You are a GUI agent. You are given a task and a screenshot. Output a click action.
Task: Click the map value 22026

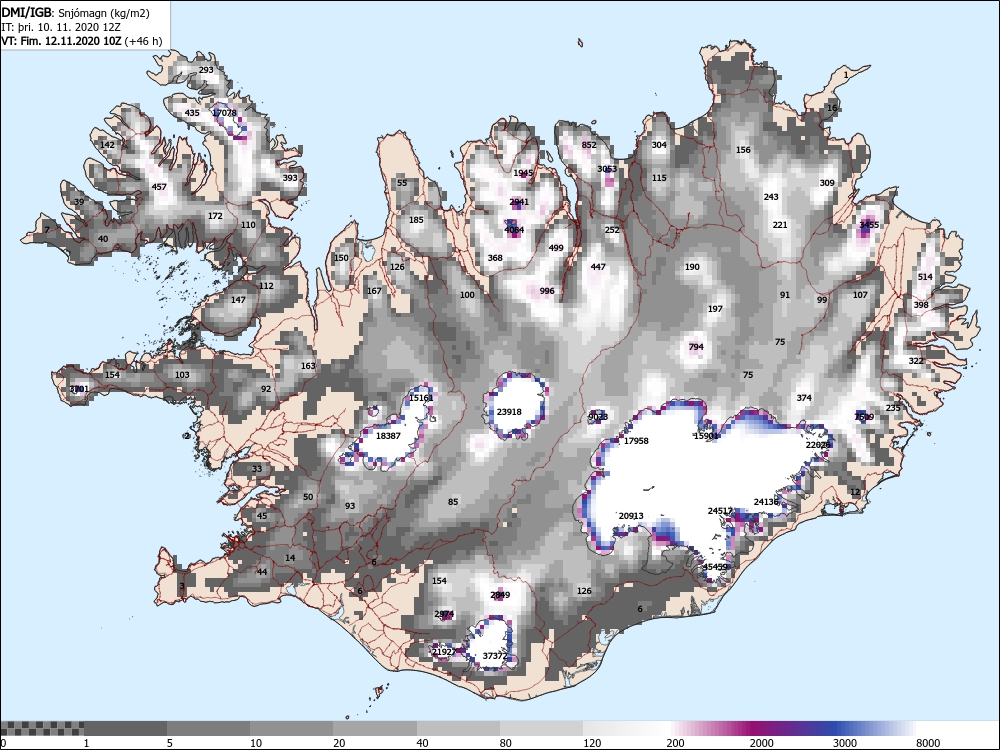pyautogui.click(x=818, y=445)
